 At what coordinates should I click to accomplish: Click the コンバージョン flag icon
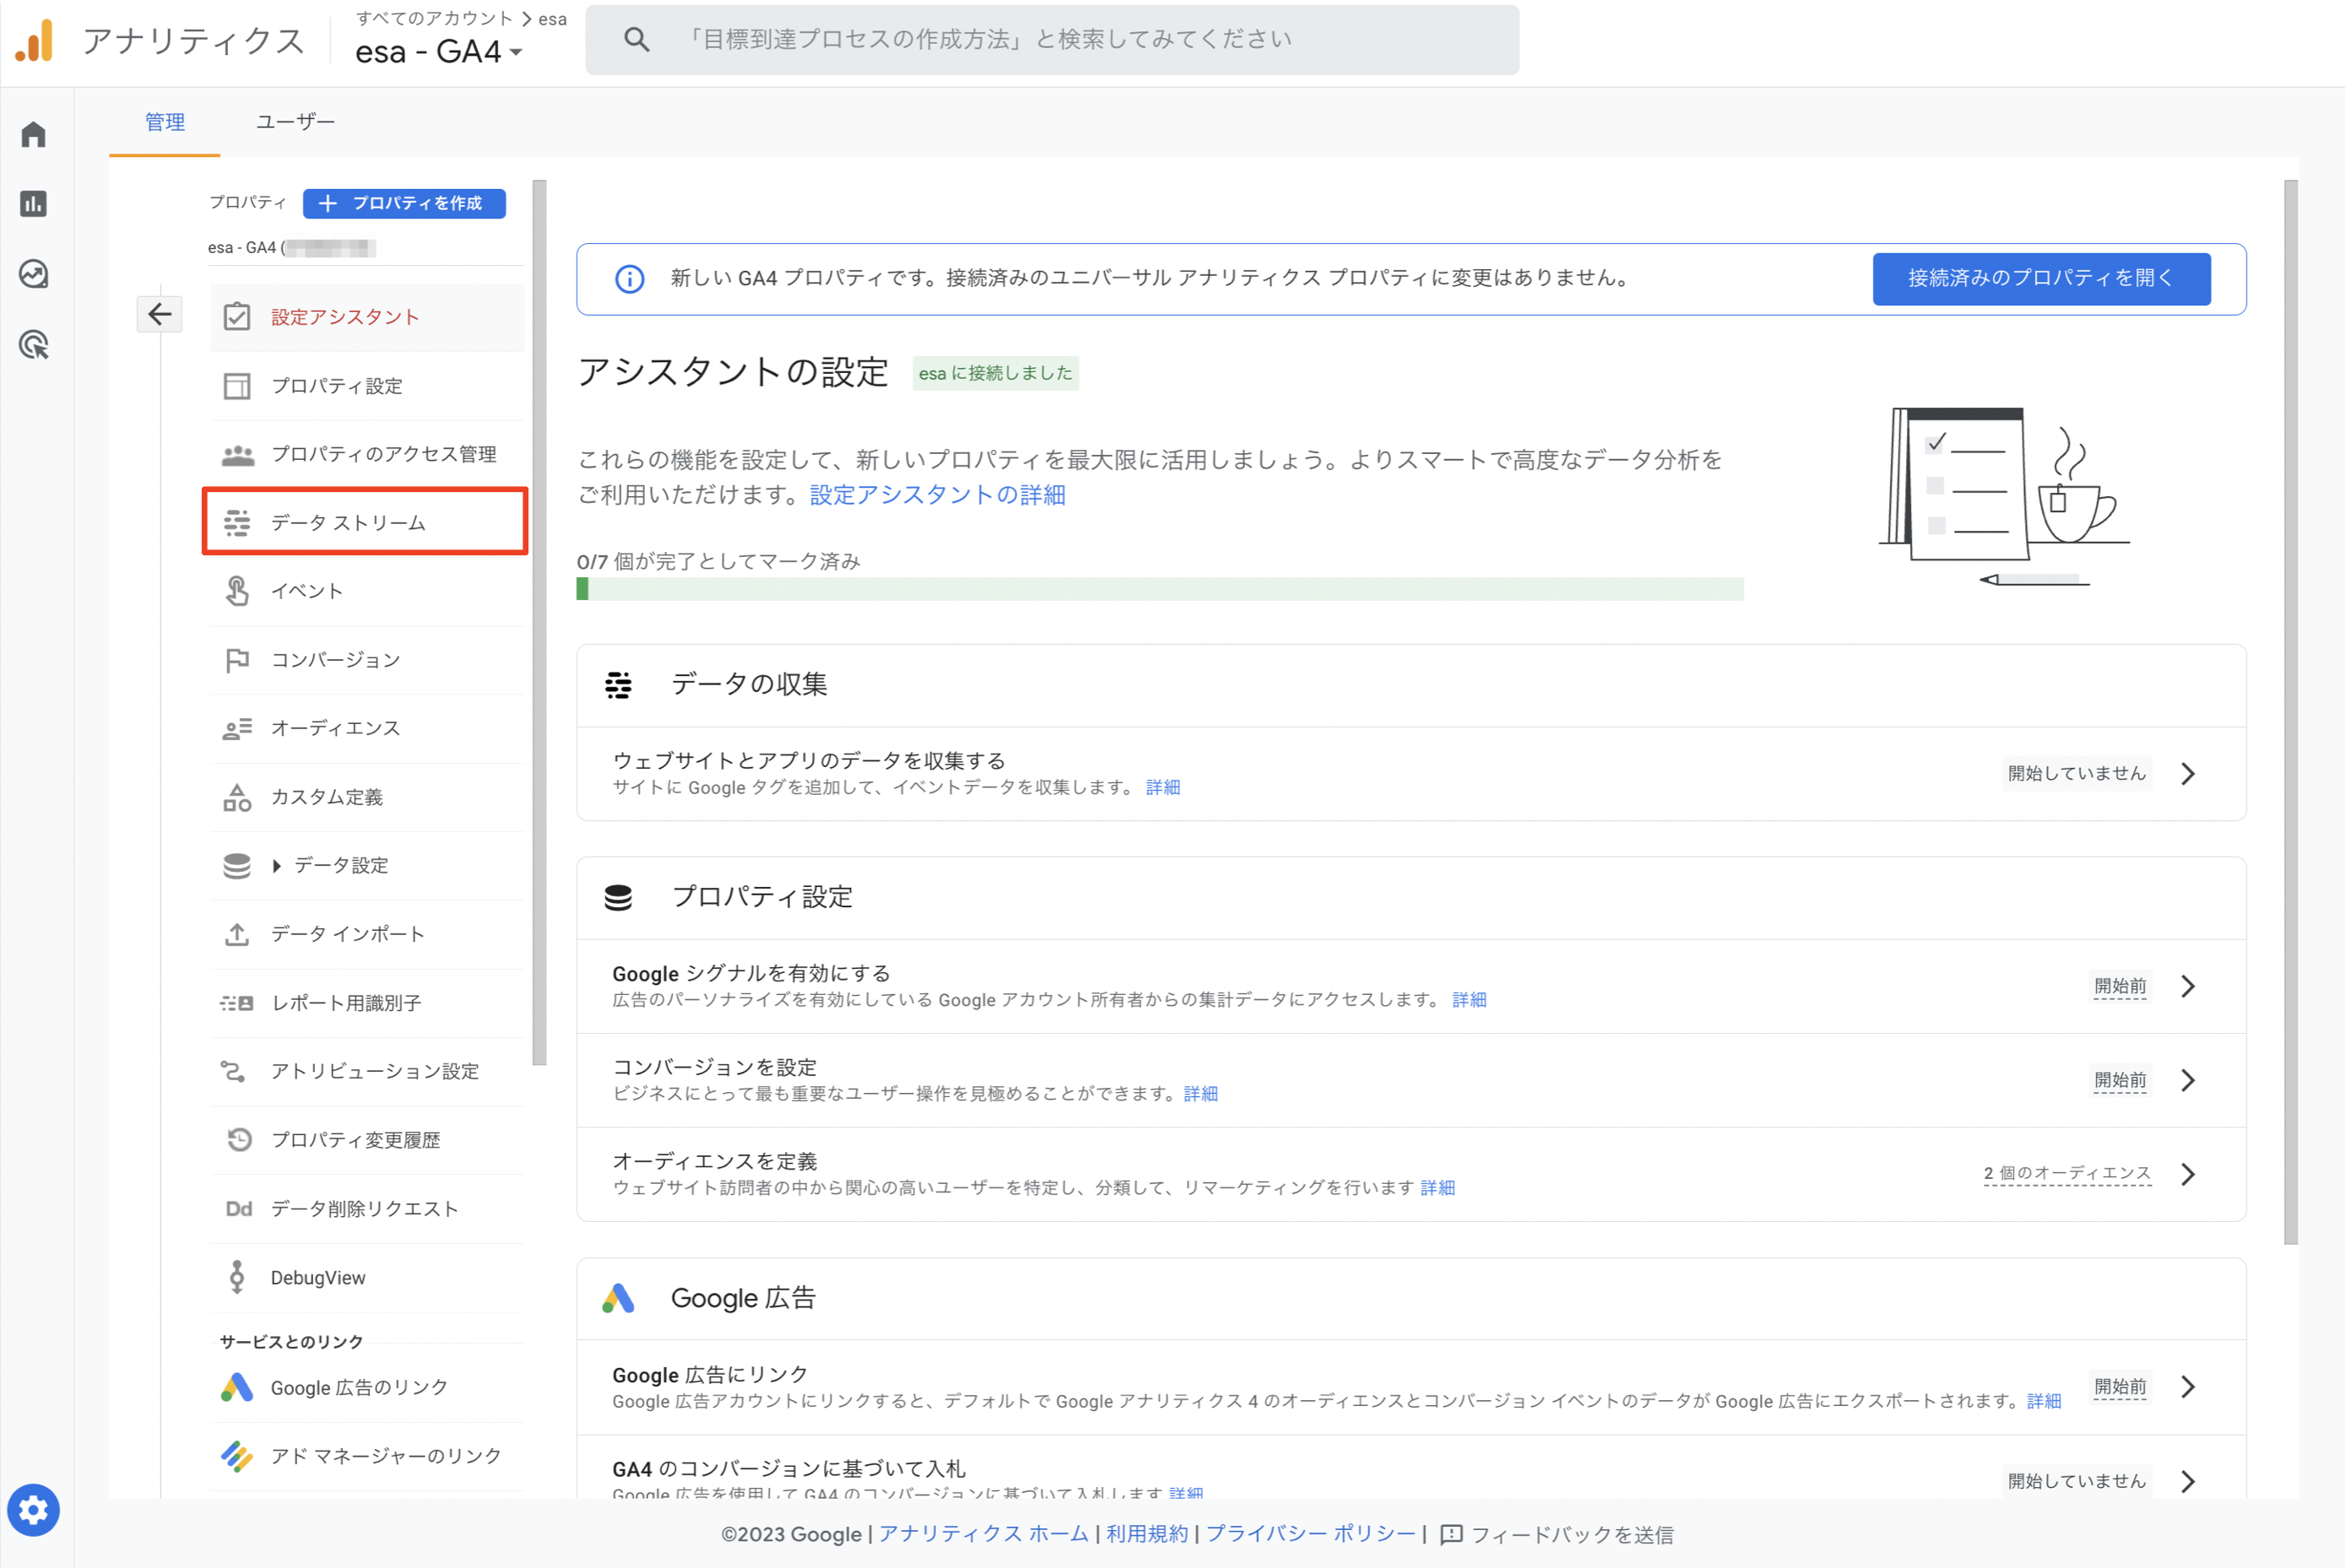click(x=237, y=660)
